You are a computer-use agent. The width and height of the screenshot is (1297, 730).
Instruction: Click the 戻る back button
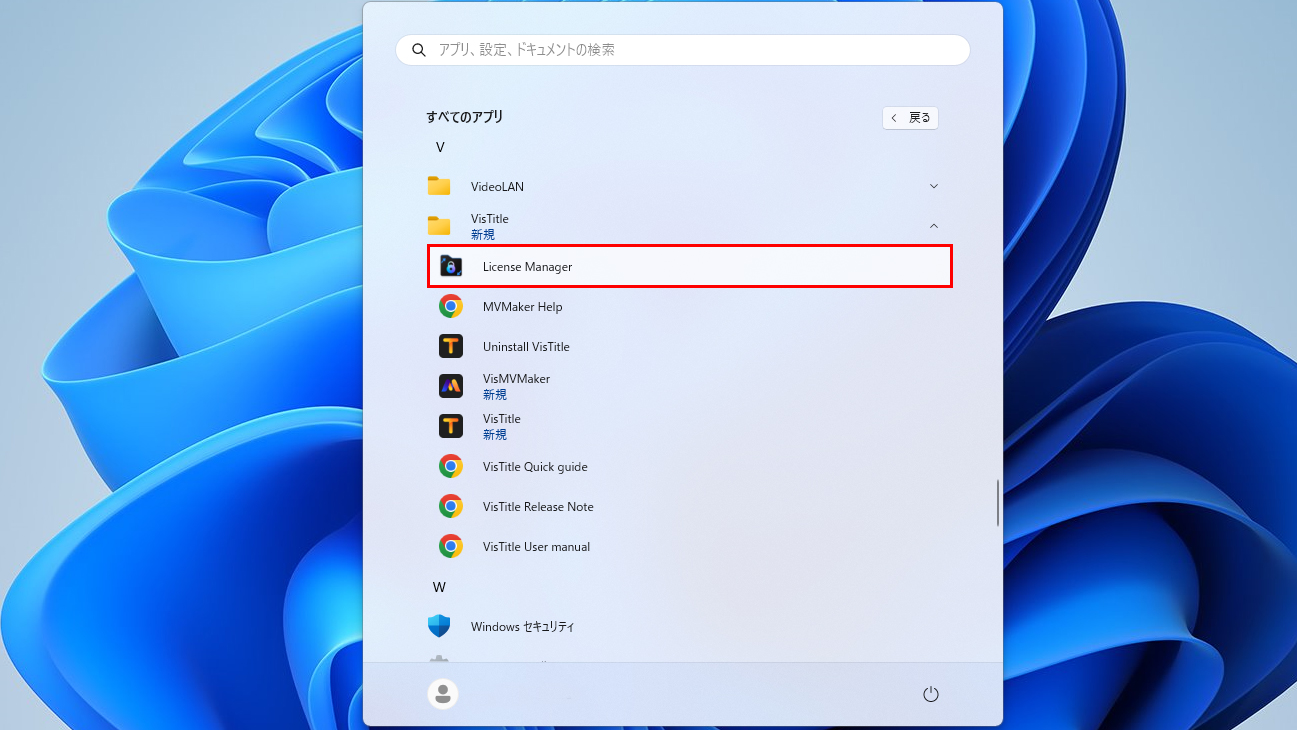(x=910, y=118)
